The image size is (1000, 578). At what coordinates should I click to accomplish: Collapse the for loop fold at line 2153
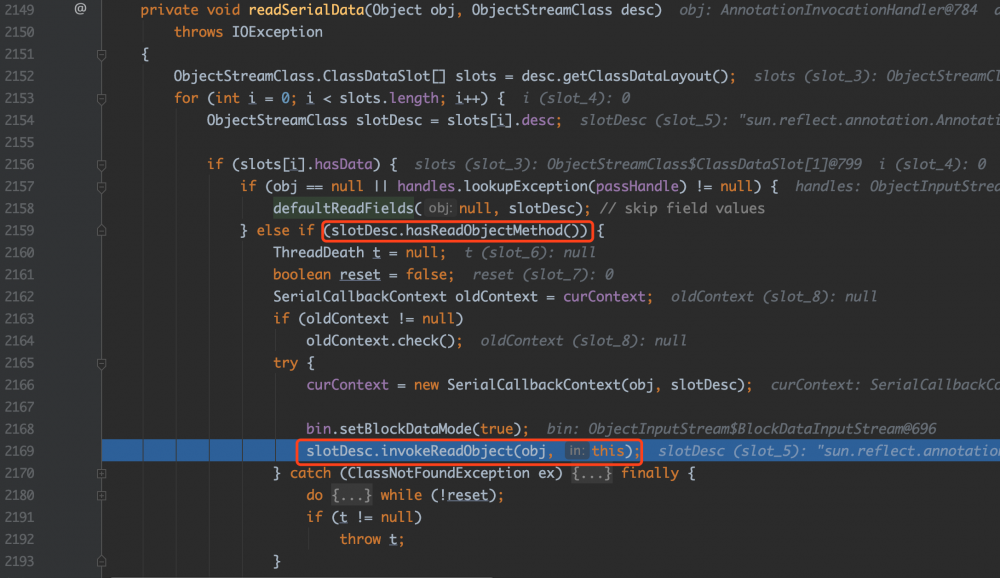point(101,99)
